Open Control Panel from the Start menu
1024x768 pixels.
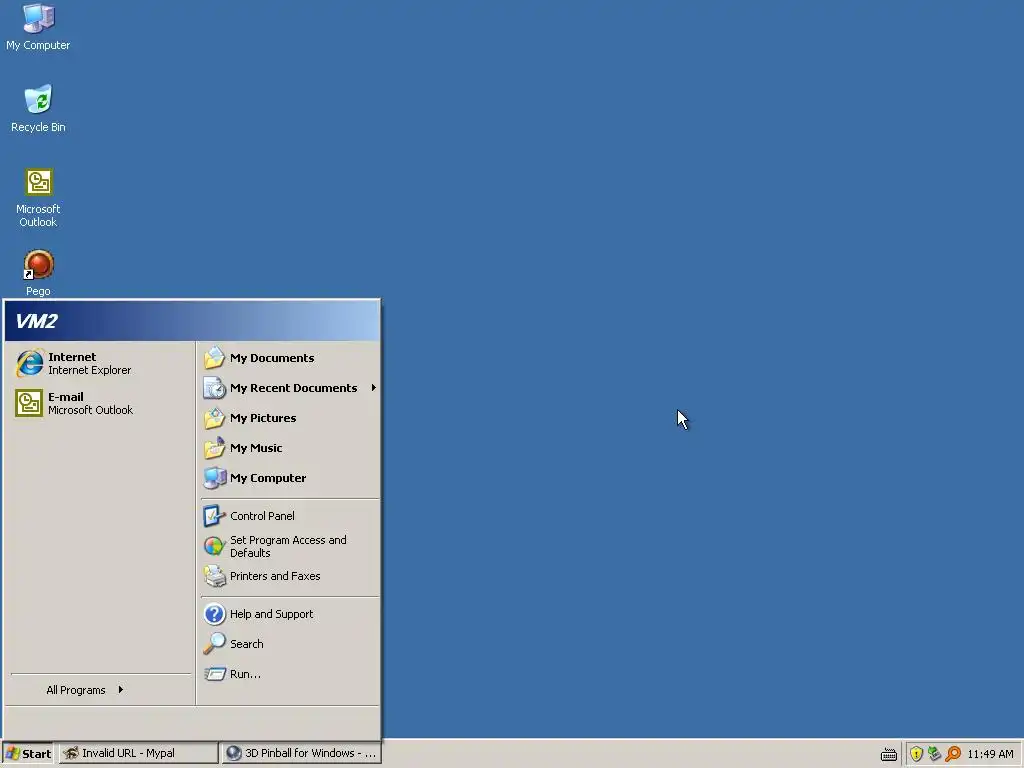tap(289, 516)
